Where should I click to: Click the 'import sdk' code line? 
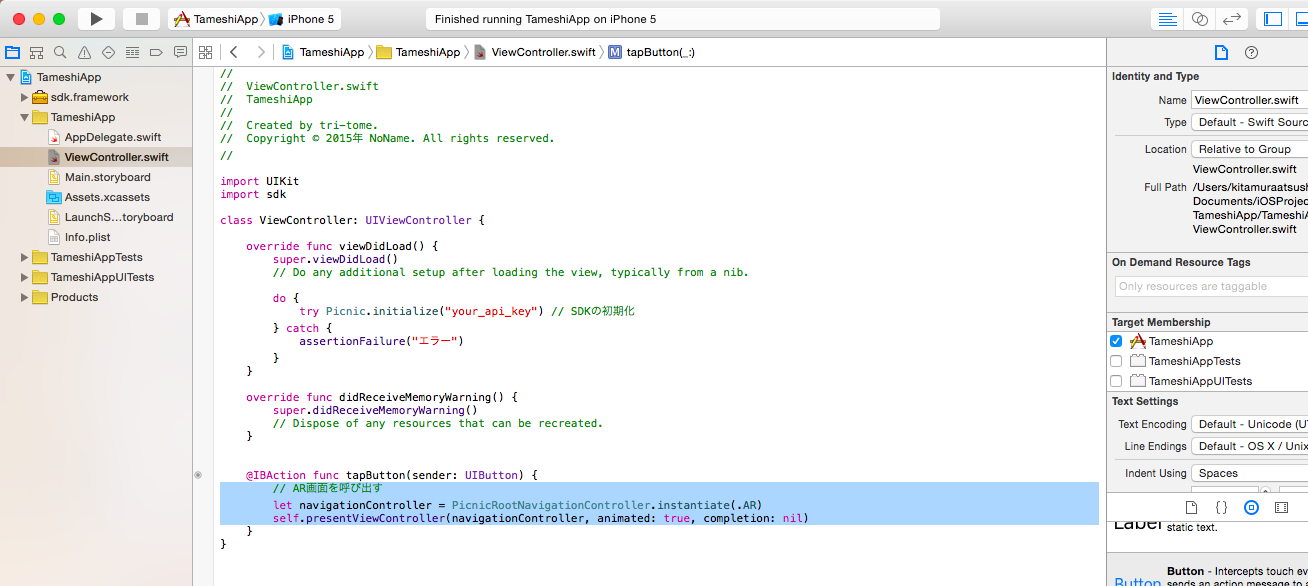click(253, 194)
